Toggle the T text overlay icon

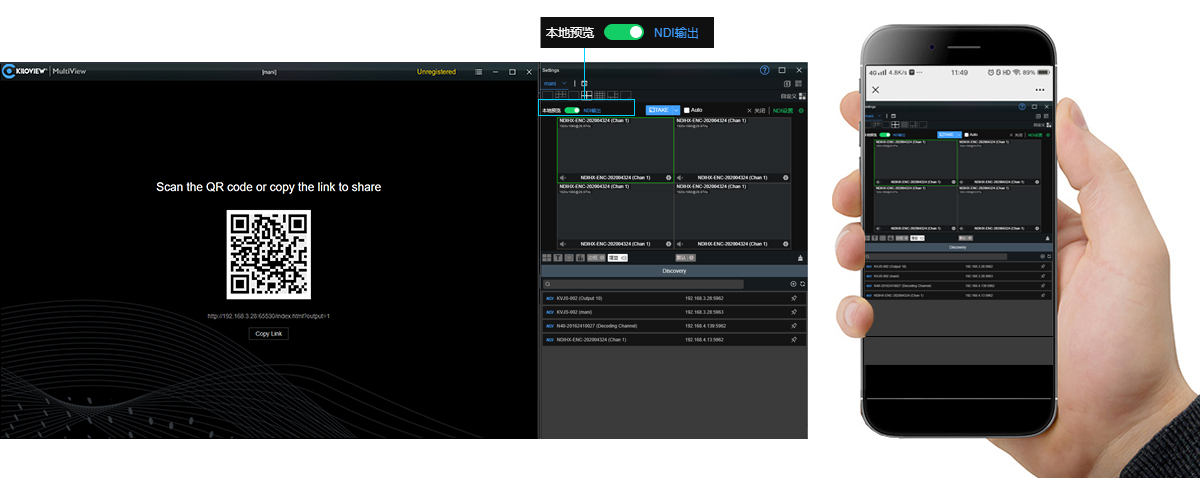point(558,258)
